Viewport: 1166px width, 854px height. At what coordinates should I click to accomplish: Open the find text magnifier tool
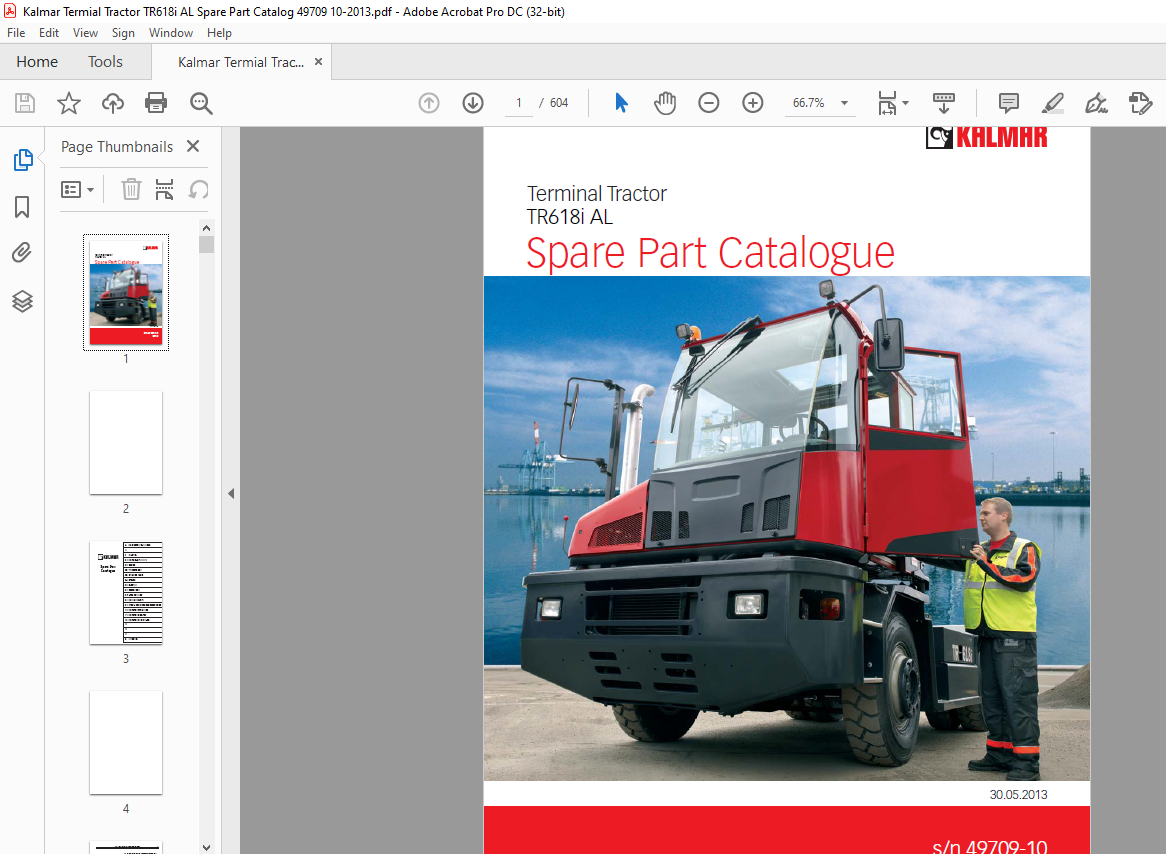click(201, 103)
